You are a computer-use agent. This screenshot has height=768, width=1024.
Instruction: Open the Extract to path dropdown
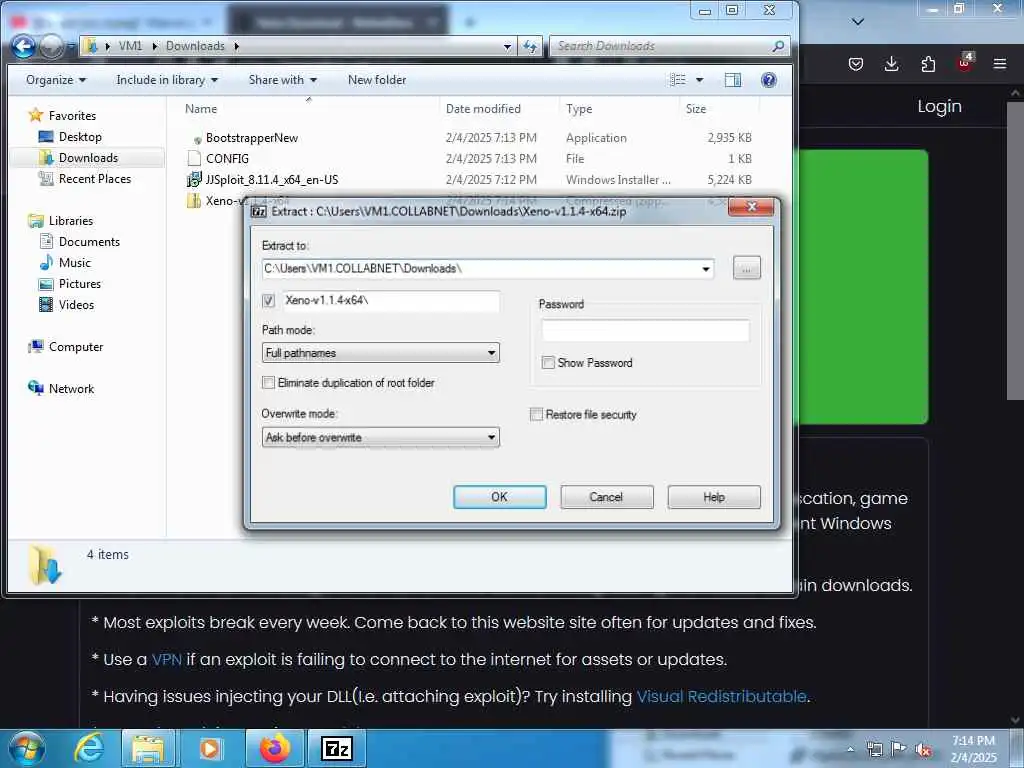coord(705,269)
